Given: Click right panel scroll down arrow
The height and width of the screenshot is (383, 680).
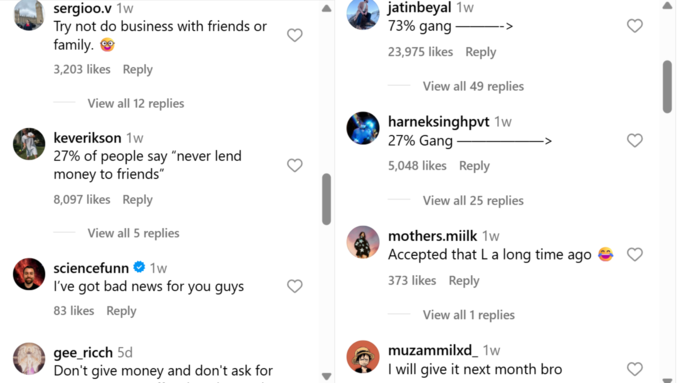Looking at the screenshot, I should click(667, 379).
